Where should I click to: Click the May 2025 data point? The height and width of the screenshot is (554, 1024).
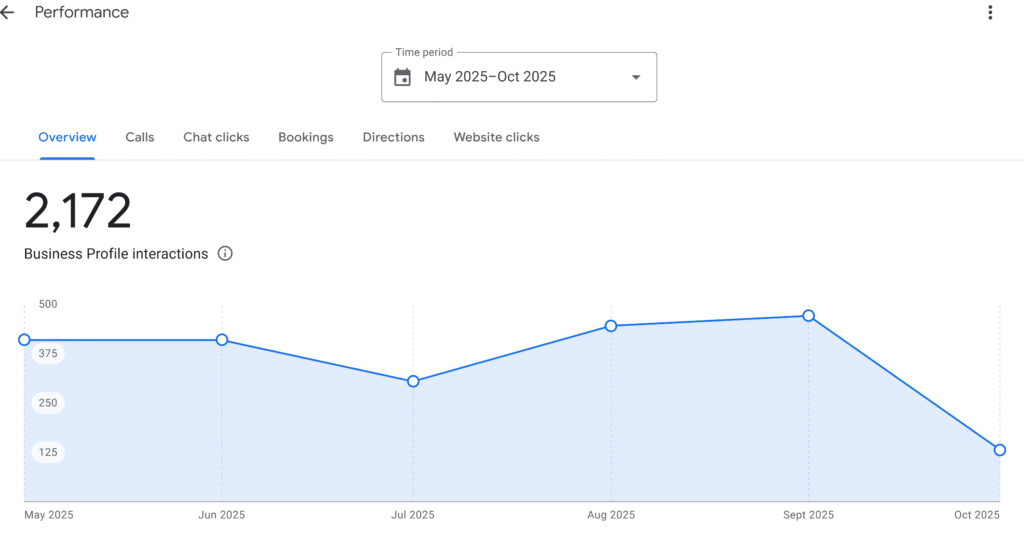click(x=25, y=340)
